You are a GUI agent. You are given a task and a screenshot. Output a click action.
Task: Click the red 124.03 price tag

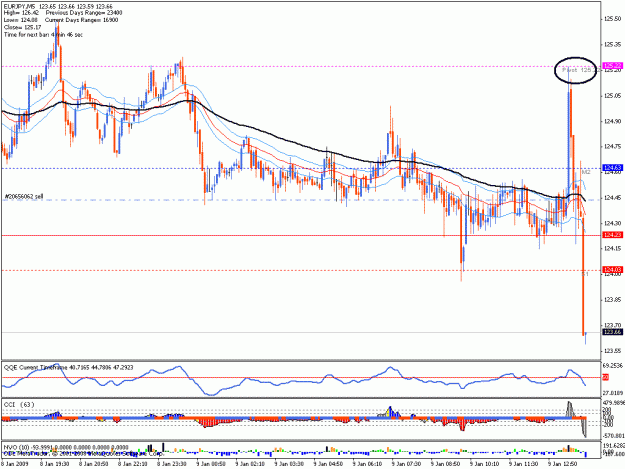[613, 270]
